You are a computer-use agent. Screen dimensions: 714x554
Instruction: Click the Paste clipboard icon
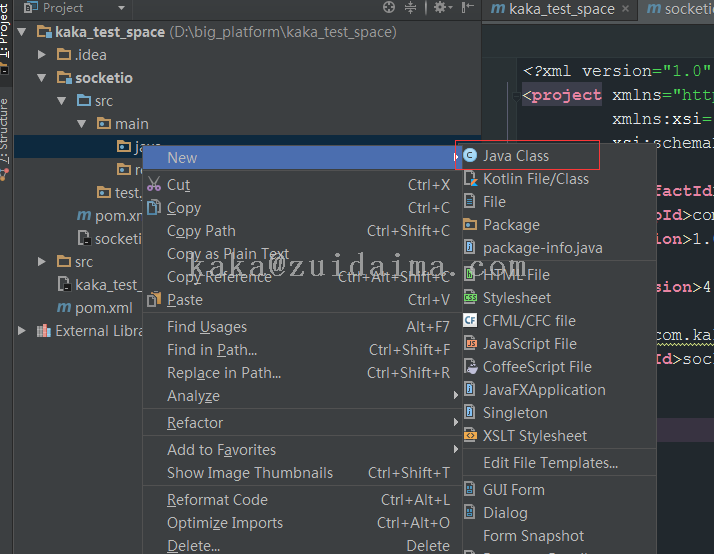(154, 299)
